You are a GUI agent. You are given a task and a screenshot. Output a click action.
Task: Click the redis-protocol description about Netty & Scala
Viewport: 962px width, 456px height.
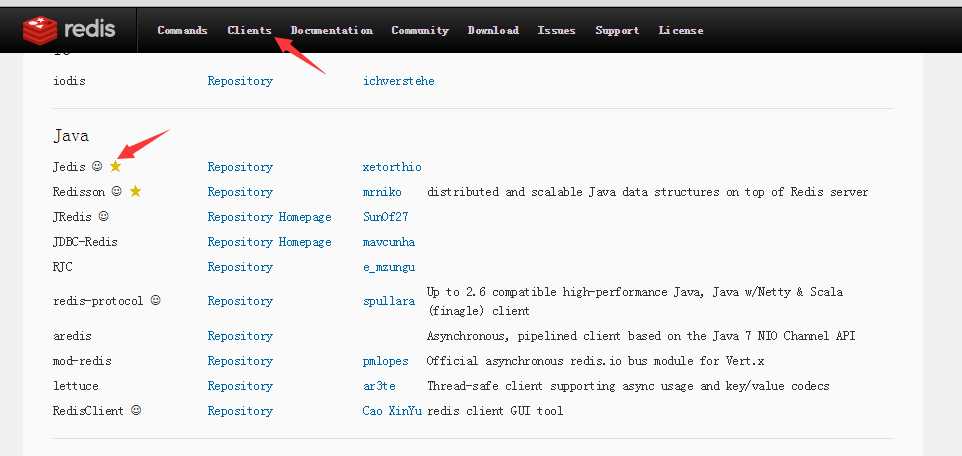click(x=635, y=301)
